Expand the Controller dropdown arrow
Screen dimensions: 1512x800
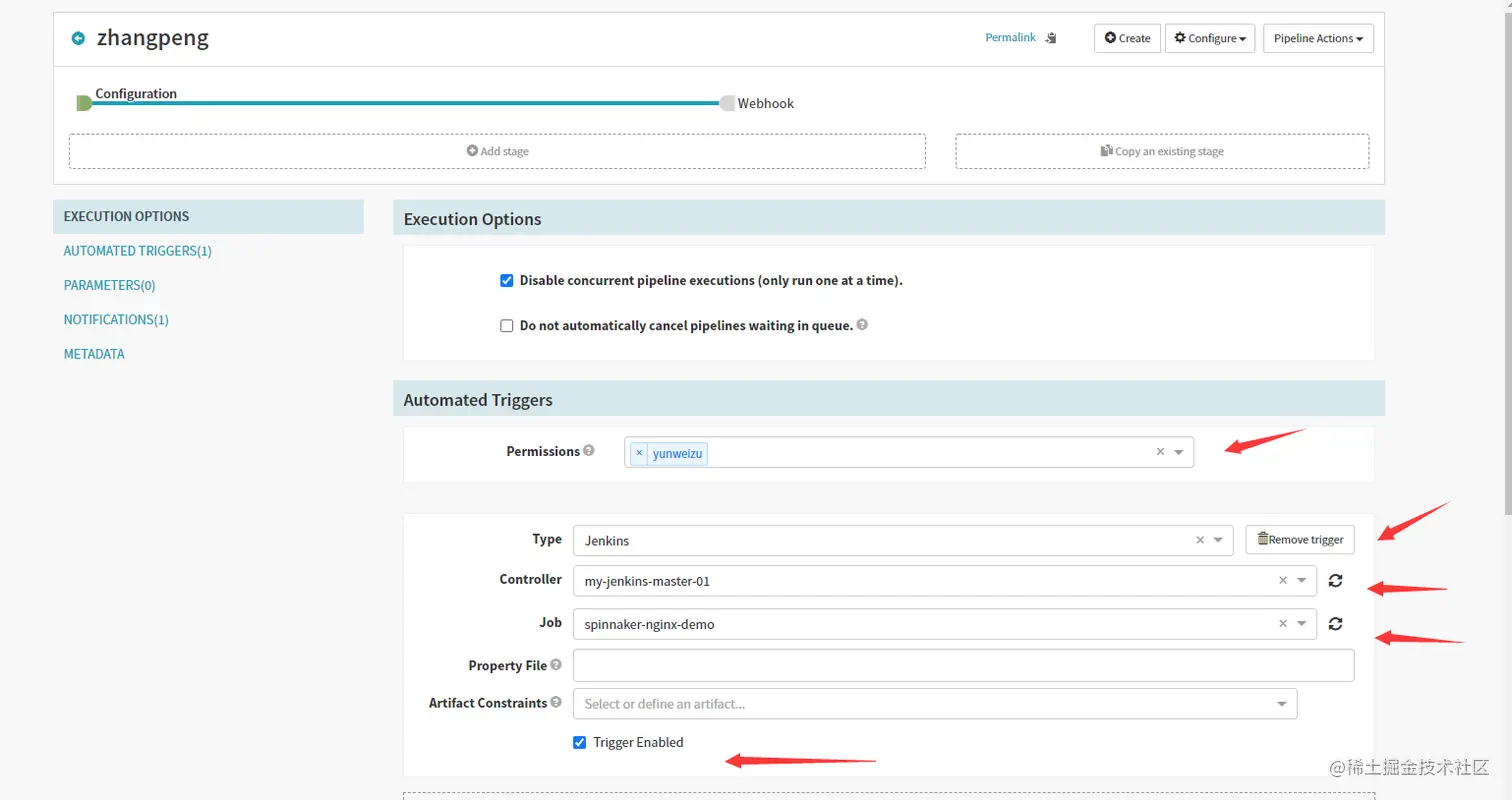tap(1301, 580)
